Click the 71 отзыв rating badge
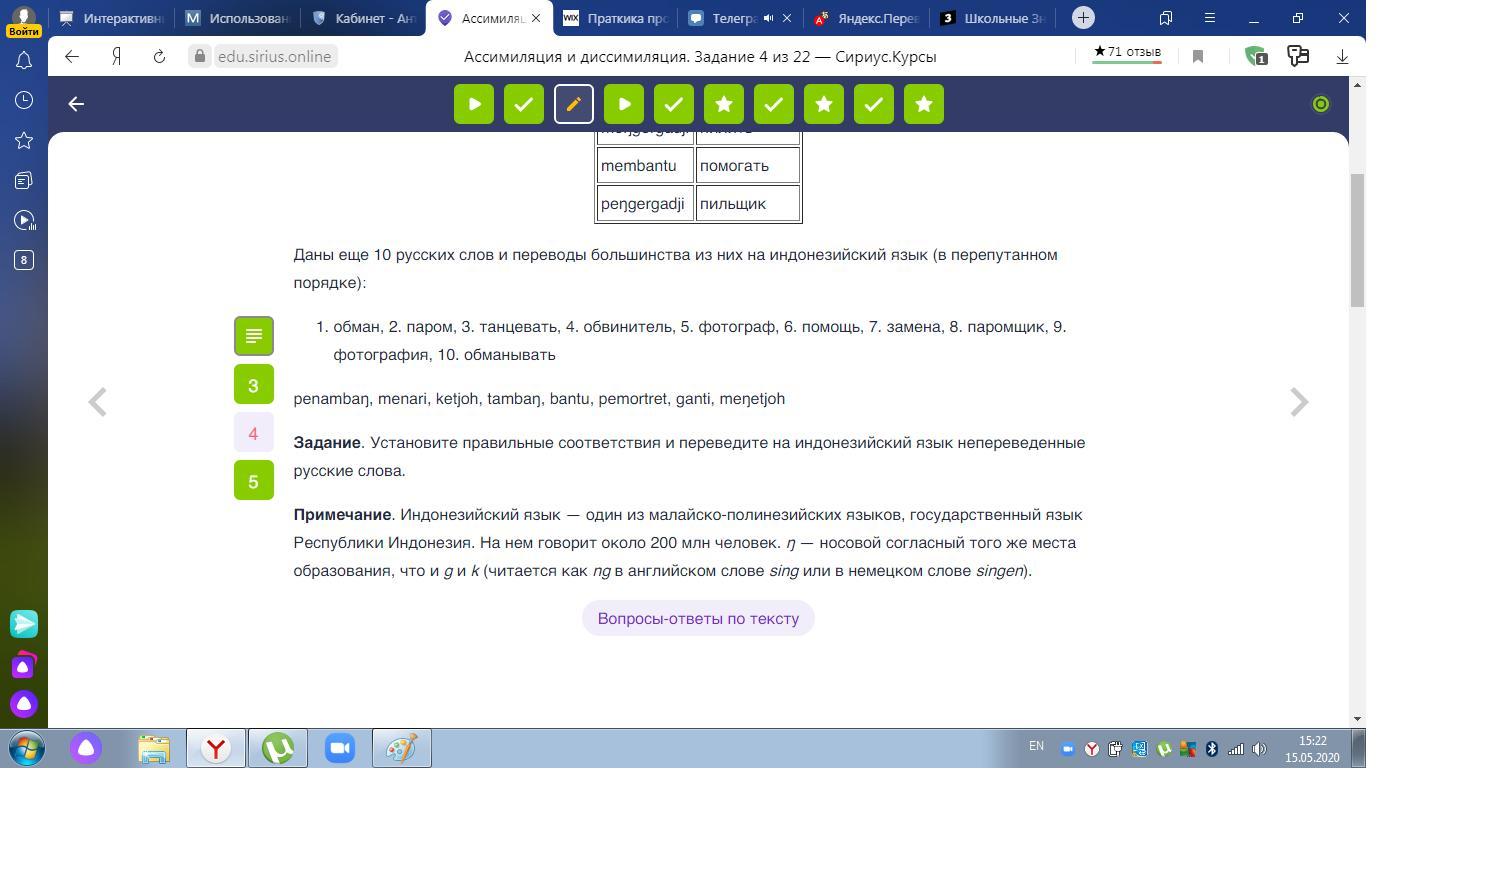The height and width of the screenshot is (888, 1510). click(1127, 52)
